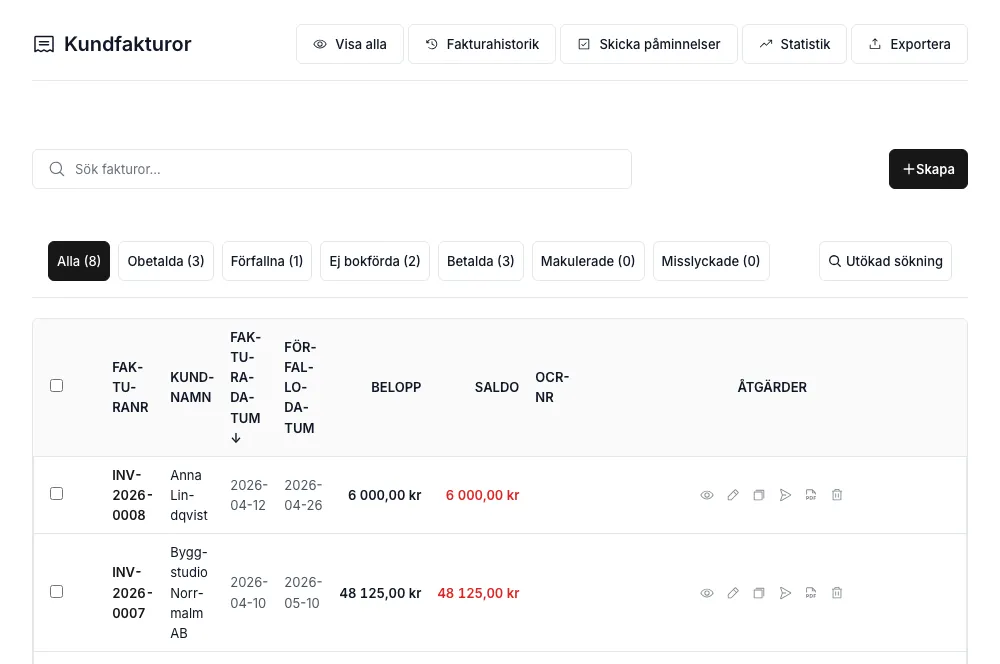Click the +Skapa button
This screenshot has width=1000, height=664.
928,169
